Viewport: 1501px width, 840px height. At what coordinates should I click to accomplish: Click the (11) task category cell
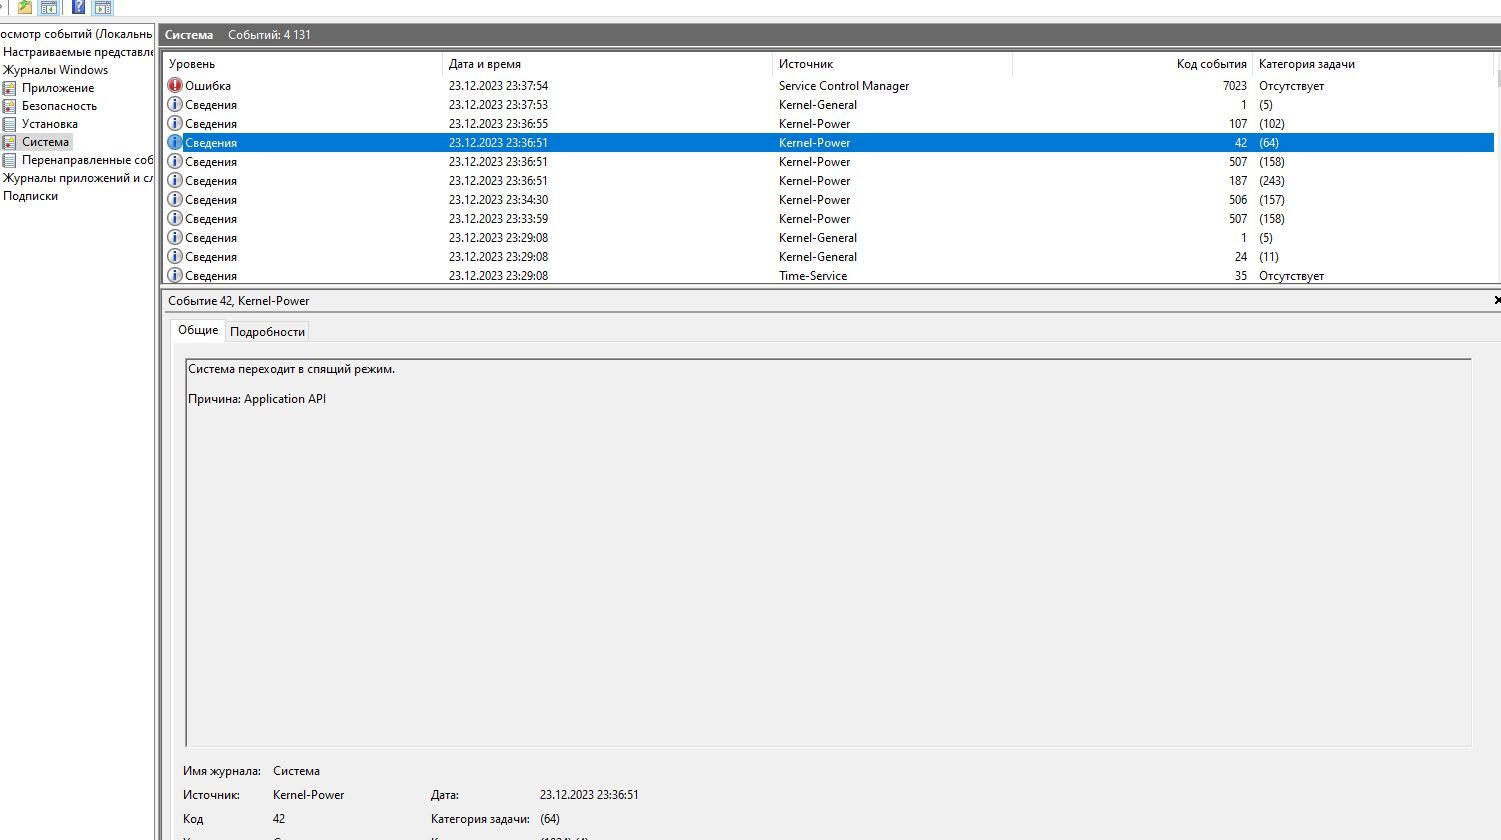1269,257
